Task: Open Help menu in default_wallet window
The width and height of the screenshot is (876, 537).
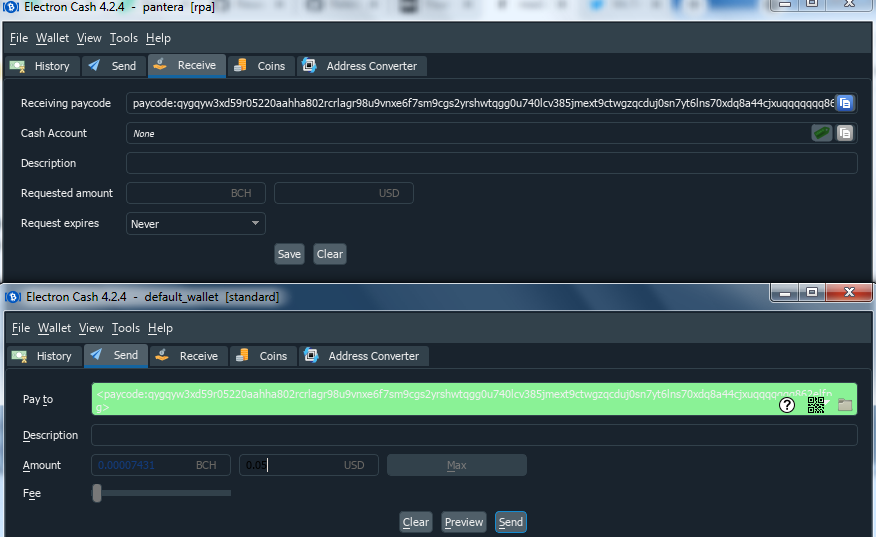Action: 160,328
